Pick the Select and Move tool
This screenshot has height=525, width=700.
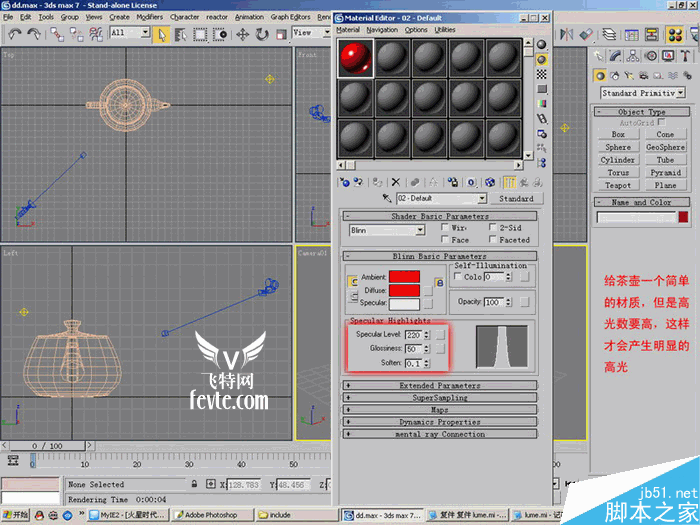coord(242,34)
